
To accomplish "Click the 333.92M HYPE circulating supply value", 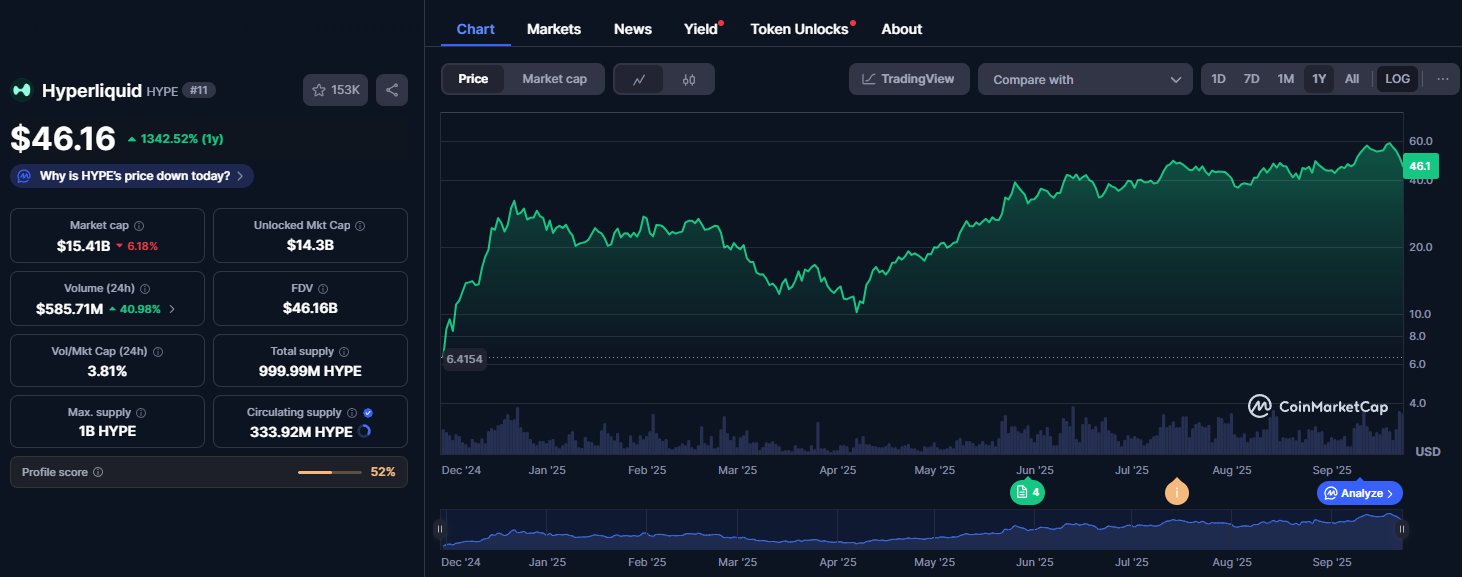I will (x=301, y=432).
